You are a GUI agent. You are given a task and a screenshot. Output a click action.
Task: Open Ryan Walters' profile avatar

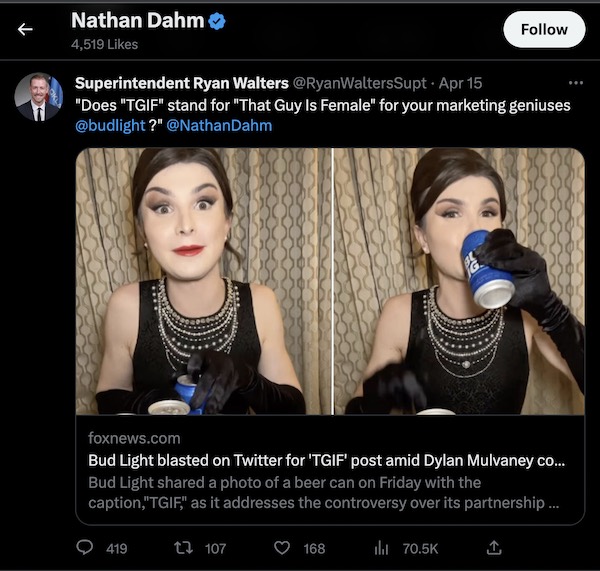click(38, 96)
